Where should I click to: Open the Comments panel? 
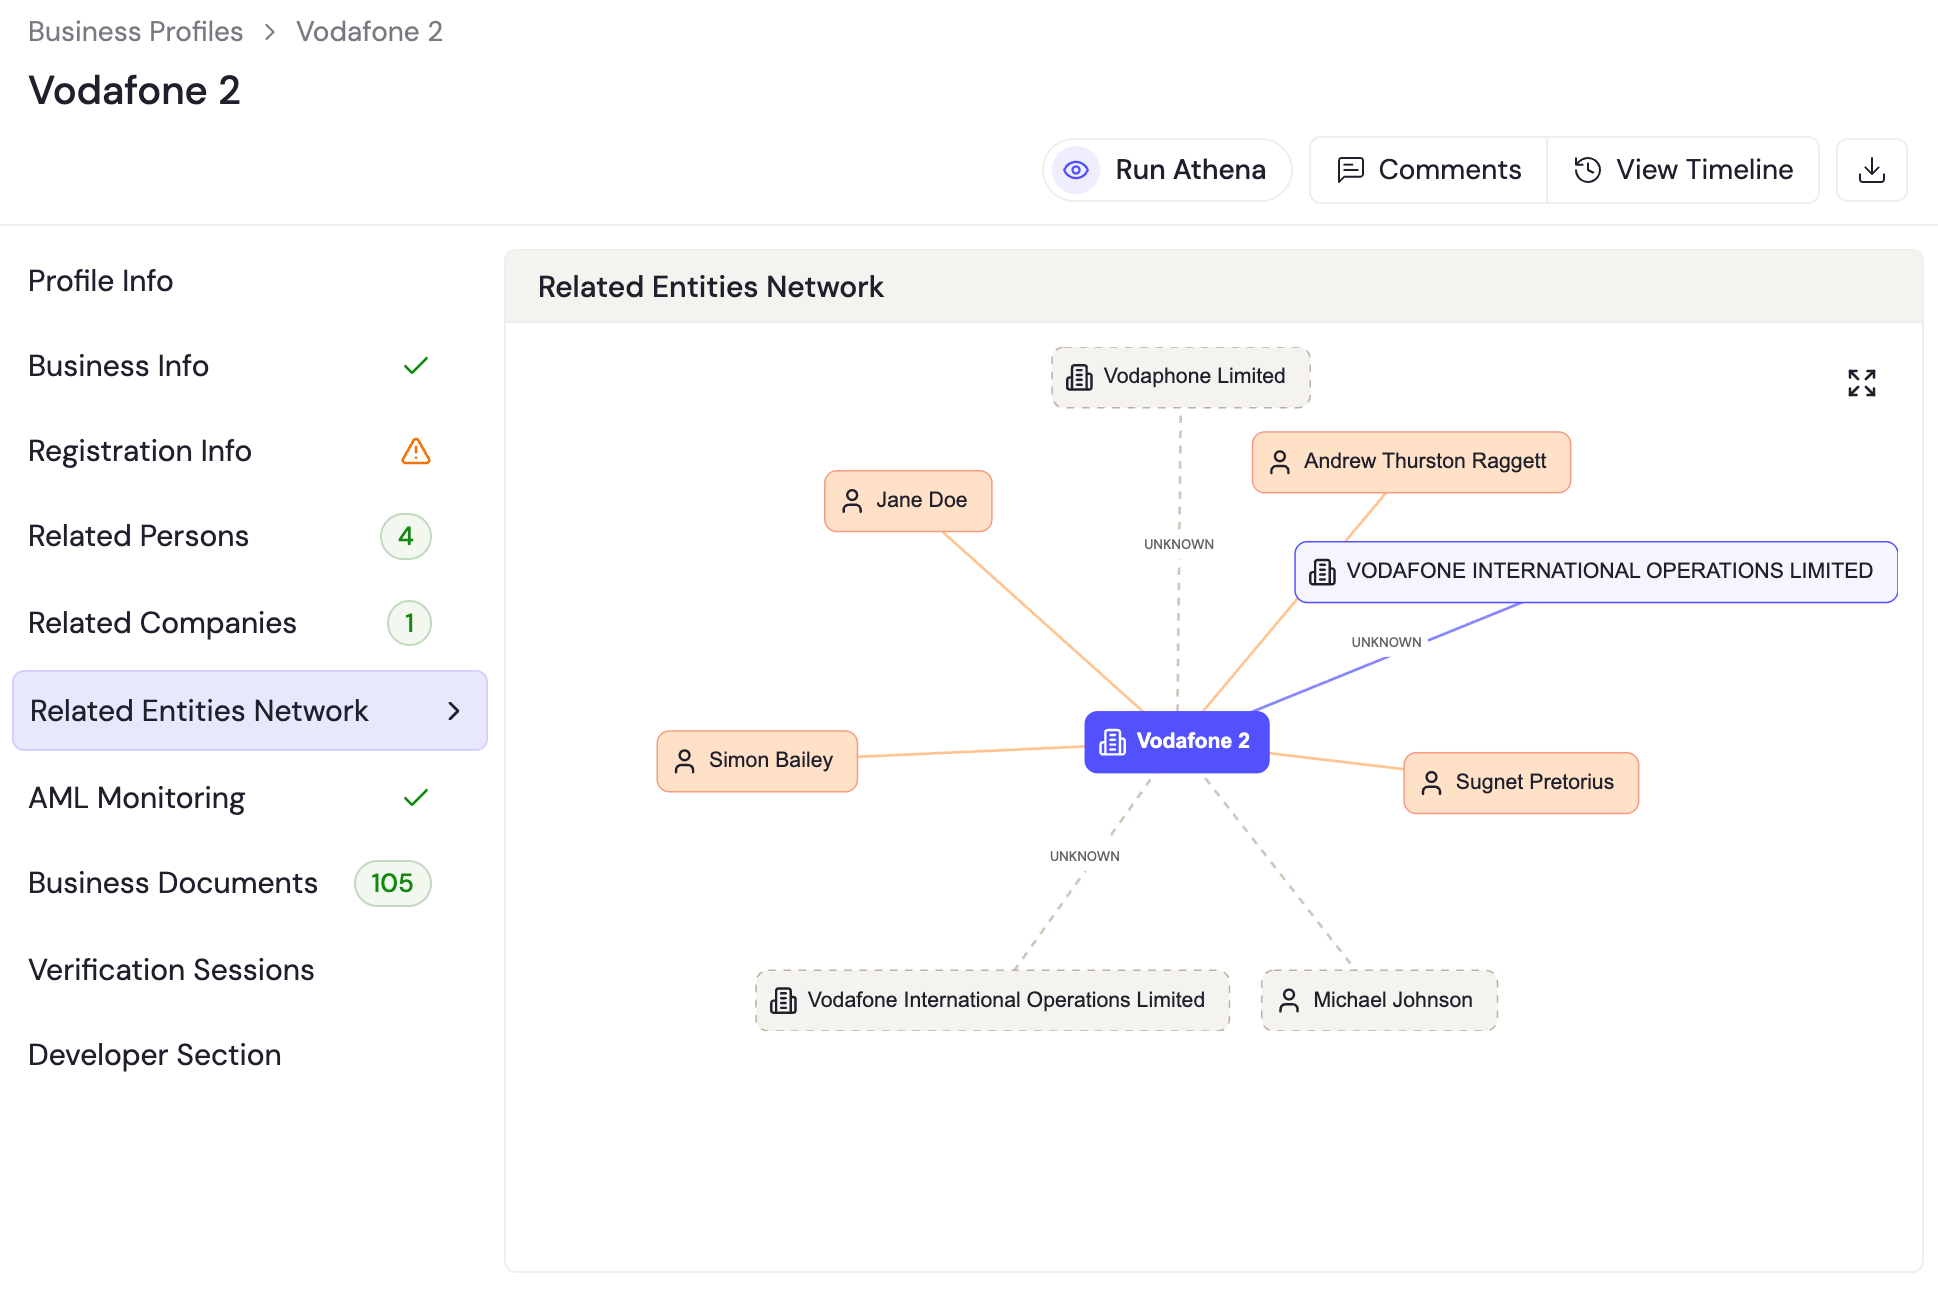pyautogui.click(x=1429, y=170)
